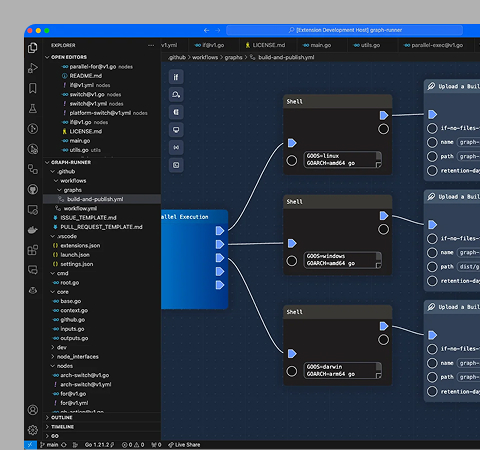Viewport: 480px width, 450px height.
Task: Switch to the main.go tab
Action: coord(317,45)
